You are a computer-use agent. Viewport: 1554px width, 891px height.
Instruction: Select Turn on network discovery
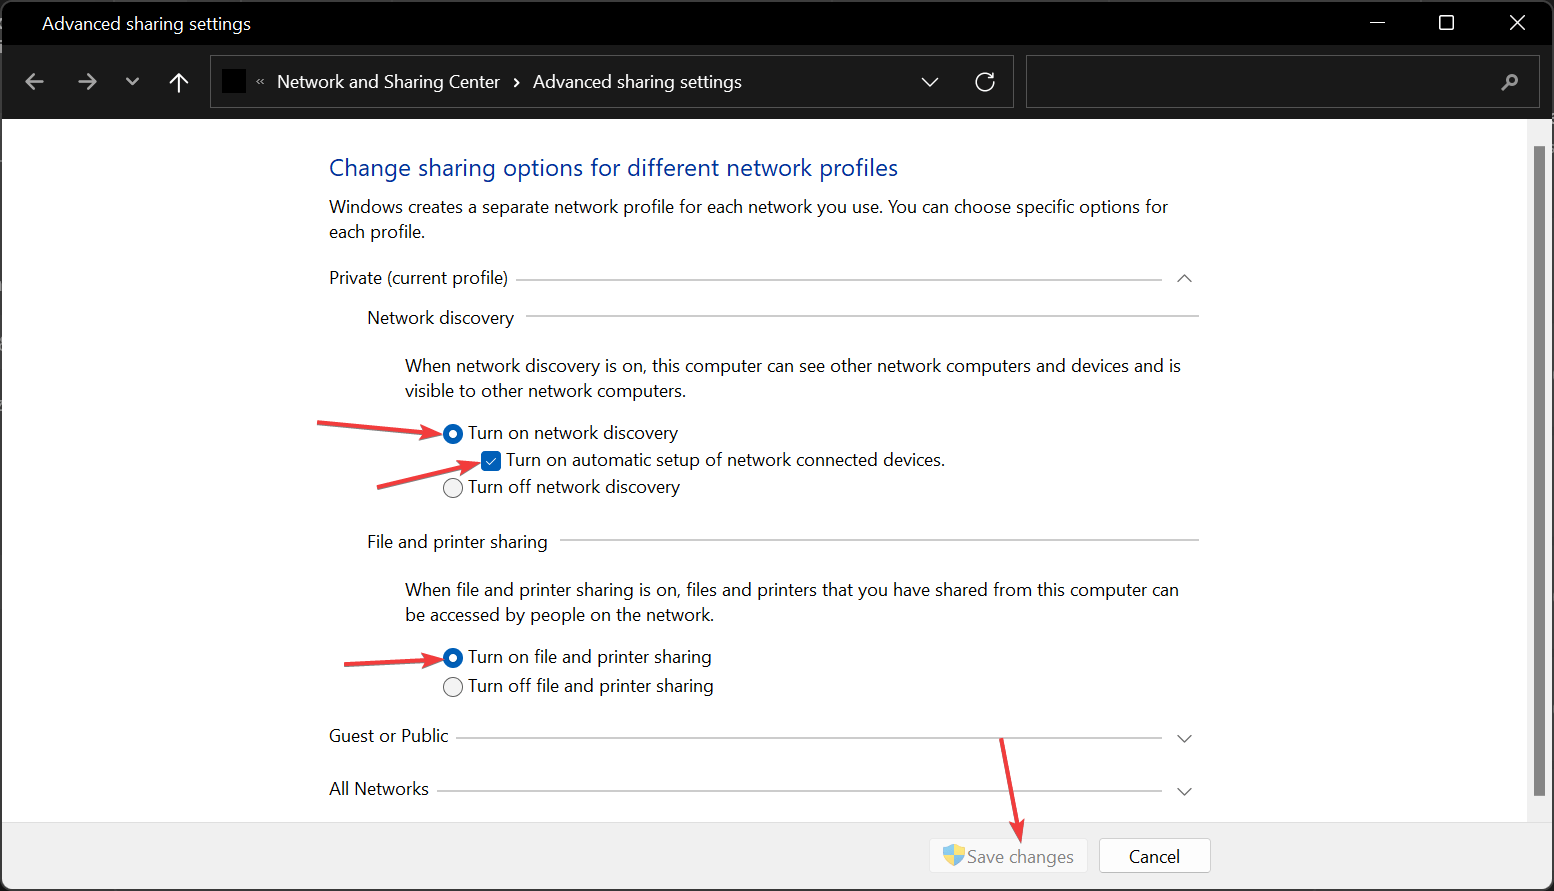coord(453,433)
